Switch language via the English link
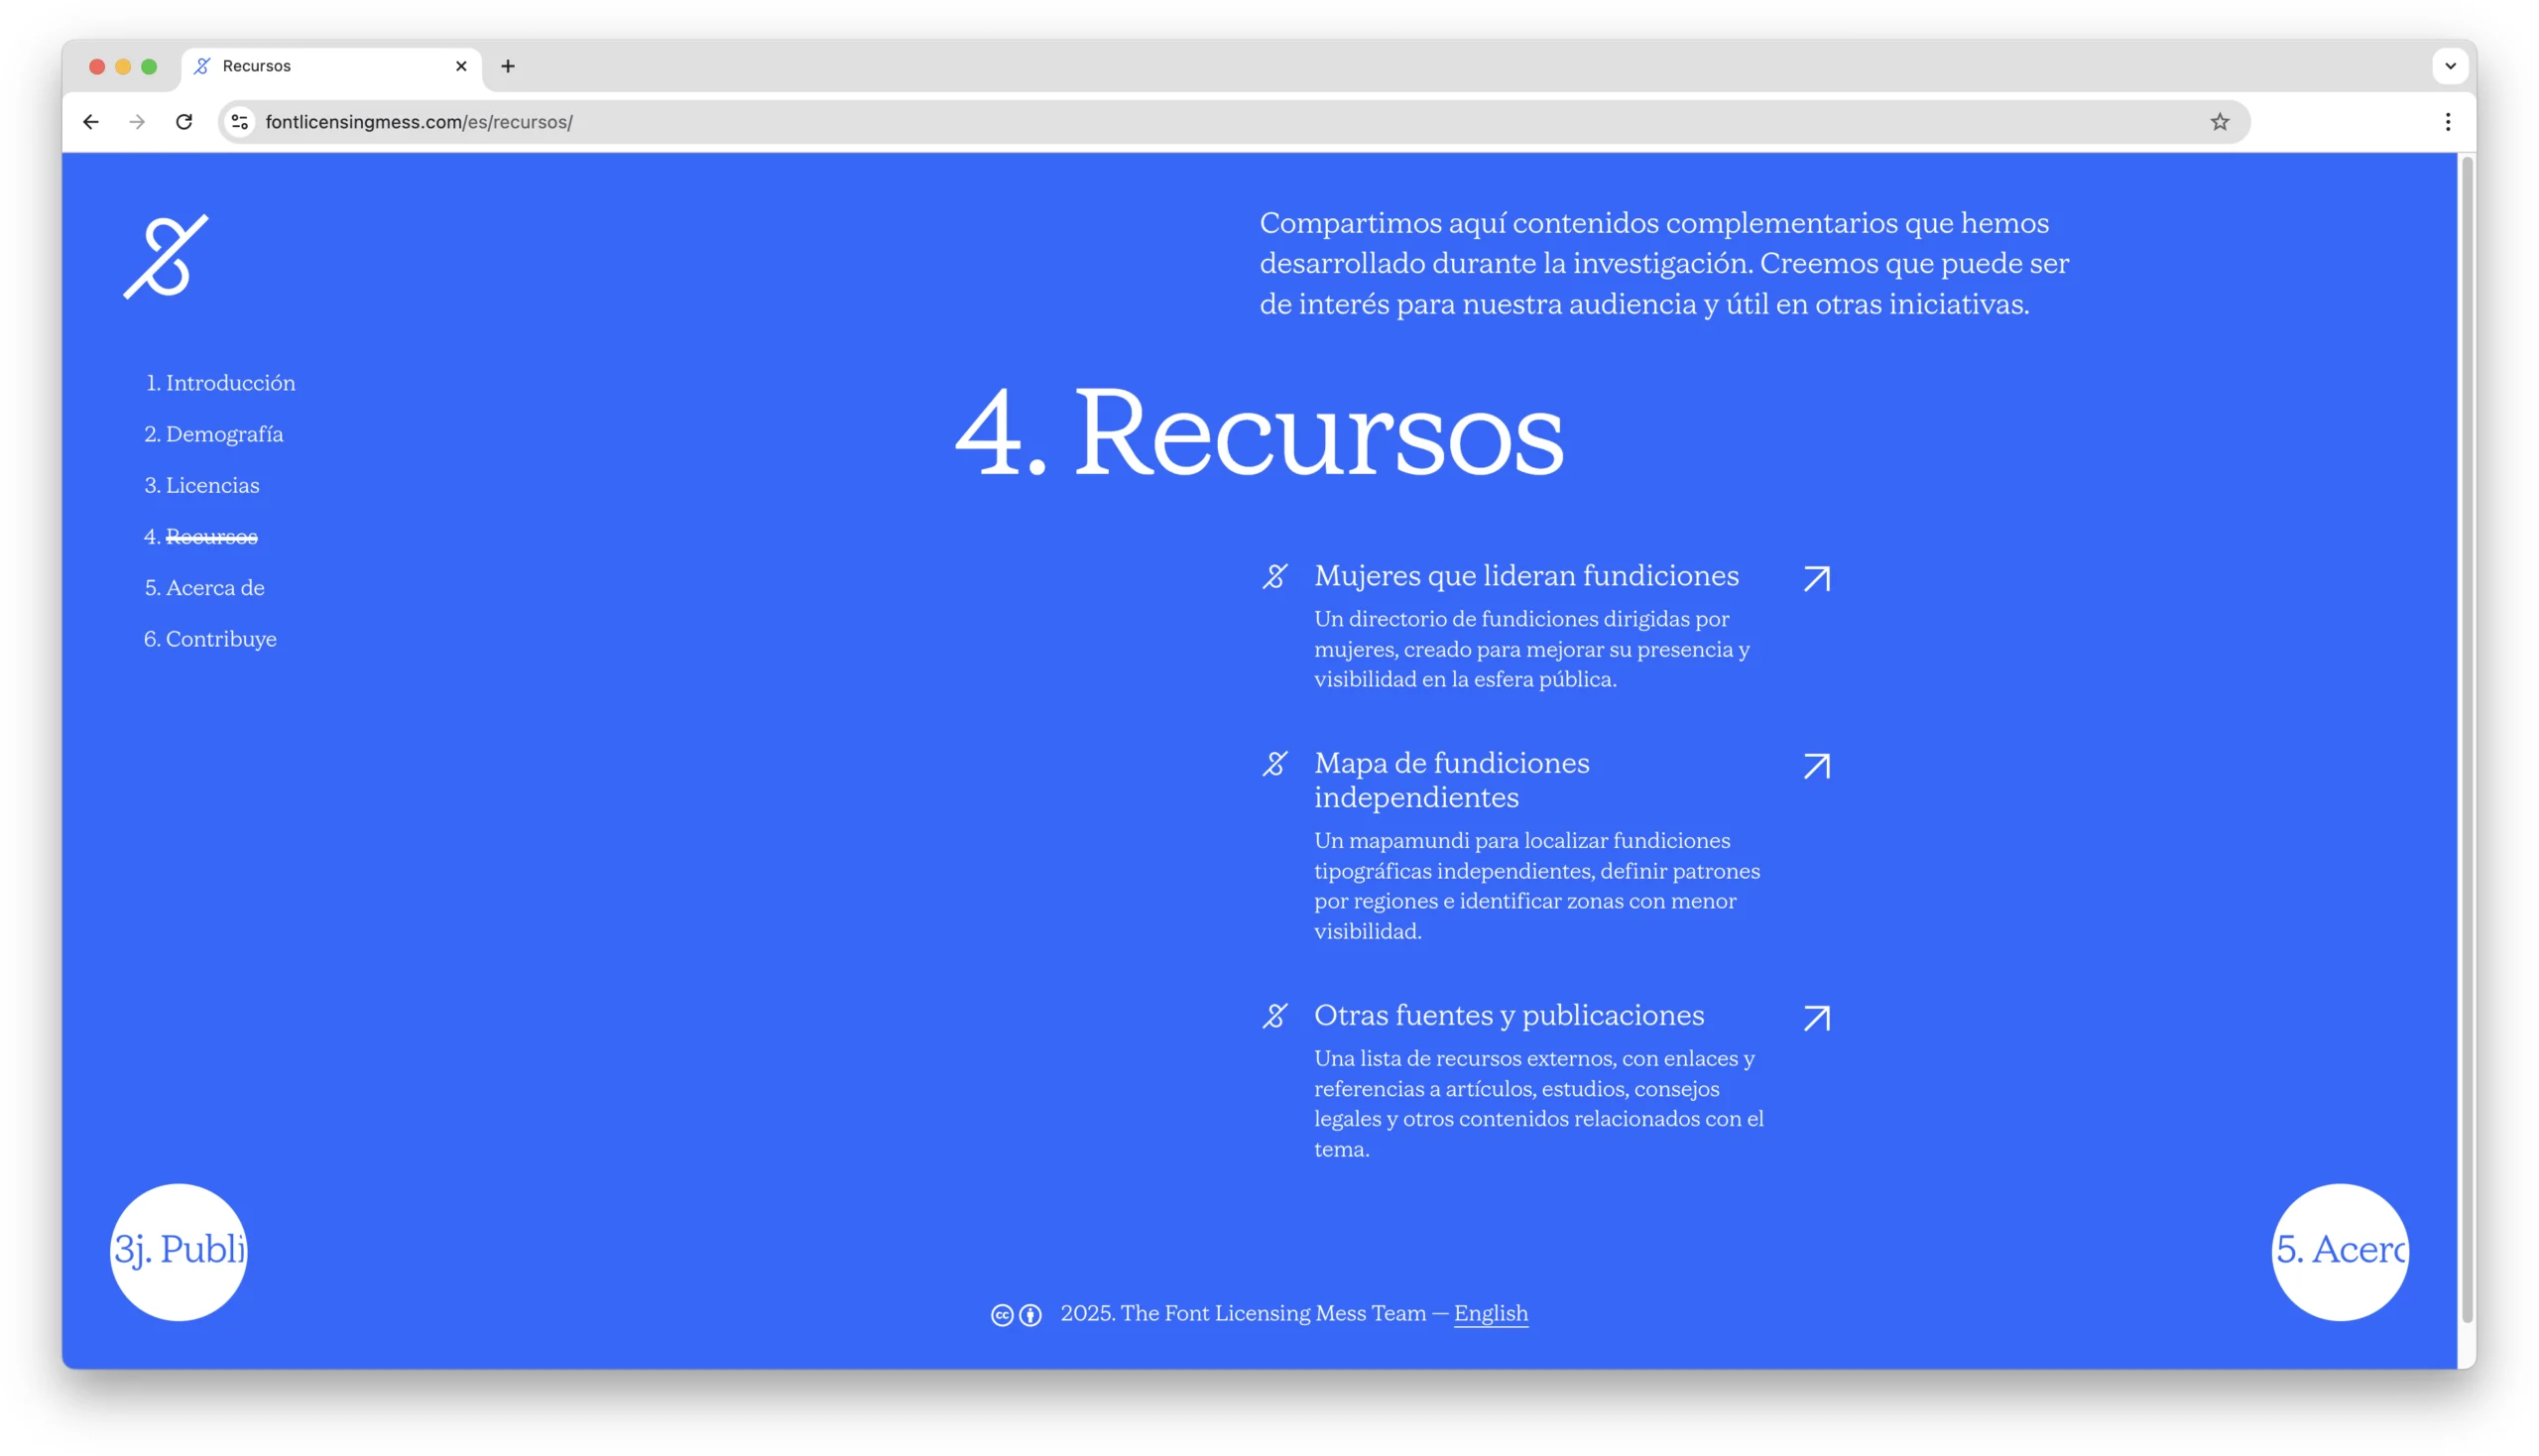The image size is (2539, 1456). pos(1490,1313)
